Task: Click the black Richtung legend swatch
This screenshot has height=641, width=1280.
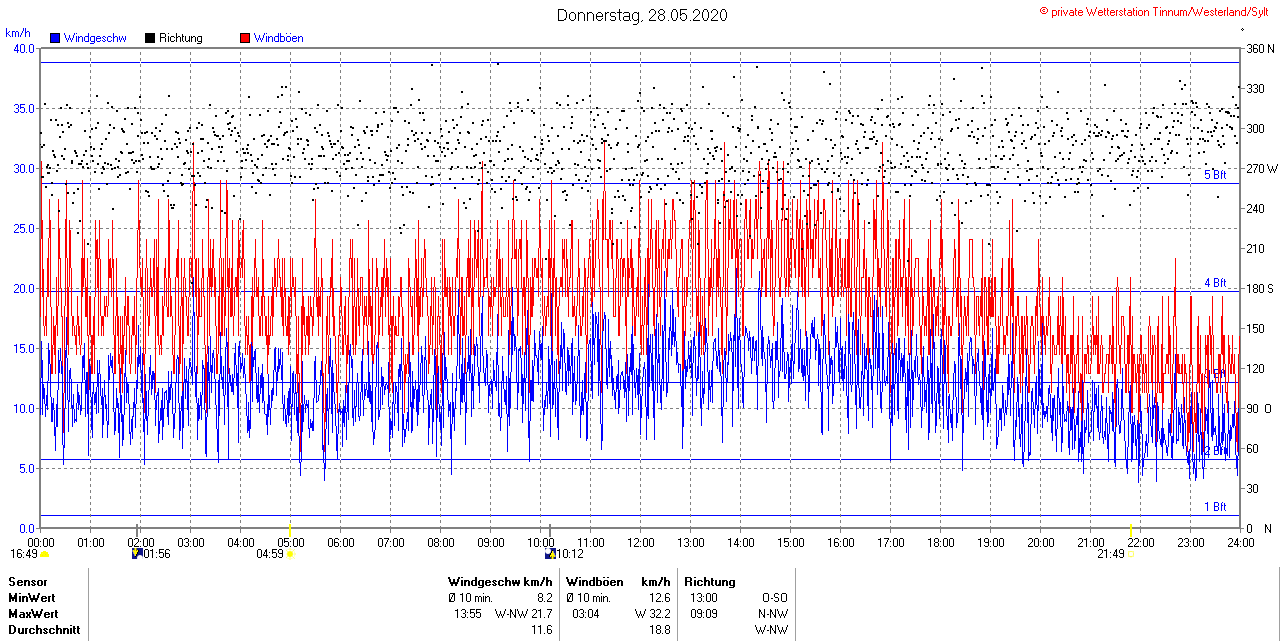Action: 150,38
